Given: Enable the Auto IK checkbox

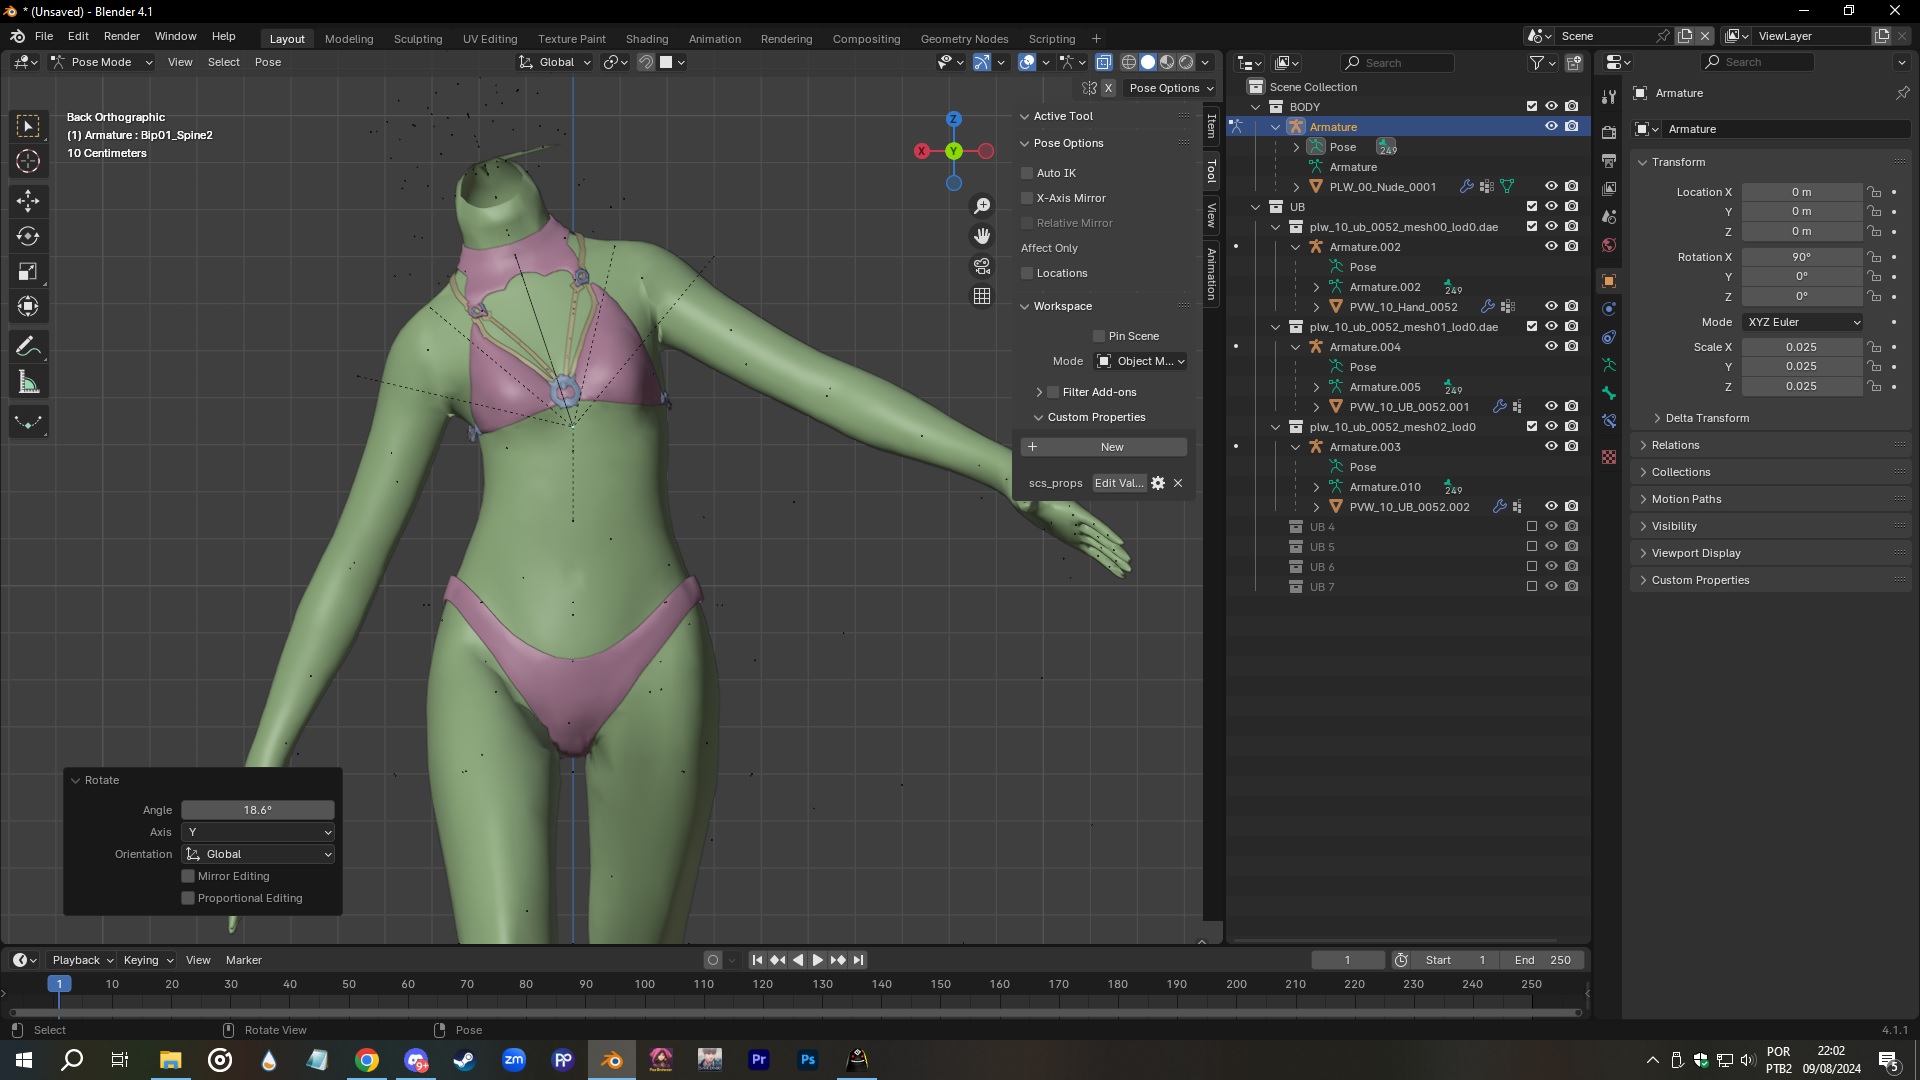Looking at the screenshot, I should click(1027, 173).
